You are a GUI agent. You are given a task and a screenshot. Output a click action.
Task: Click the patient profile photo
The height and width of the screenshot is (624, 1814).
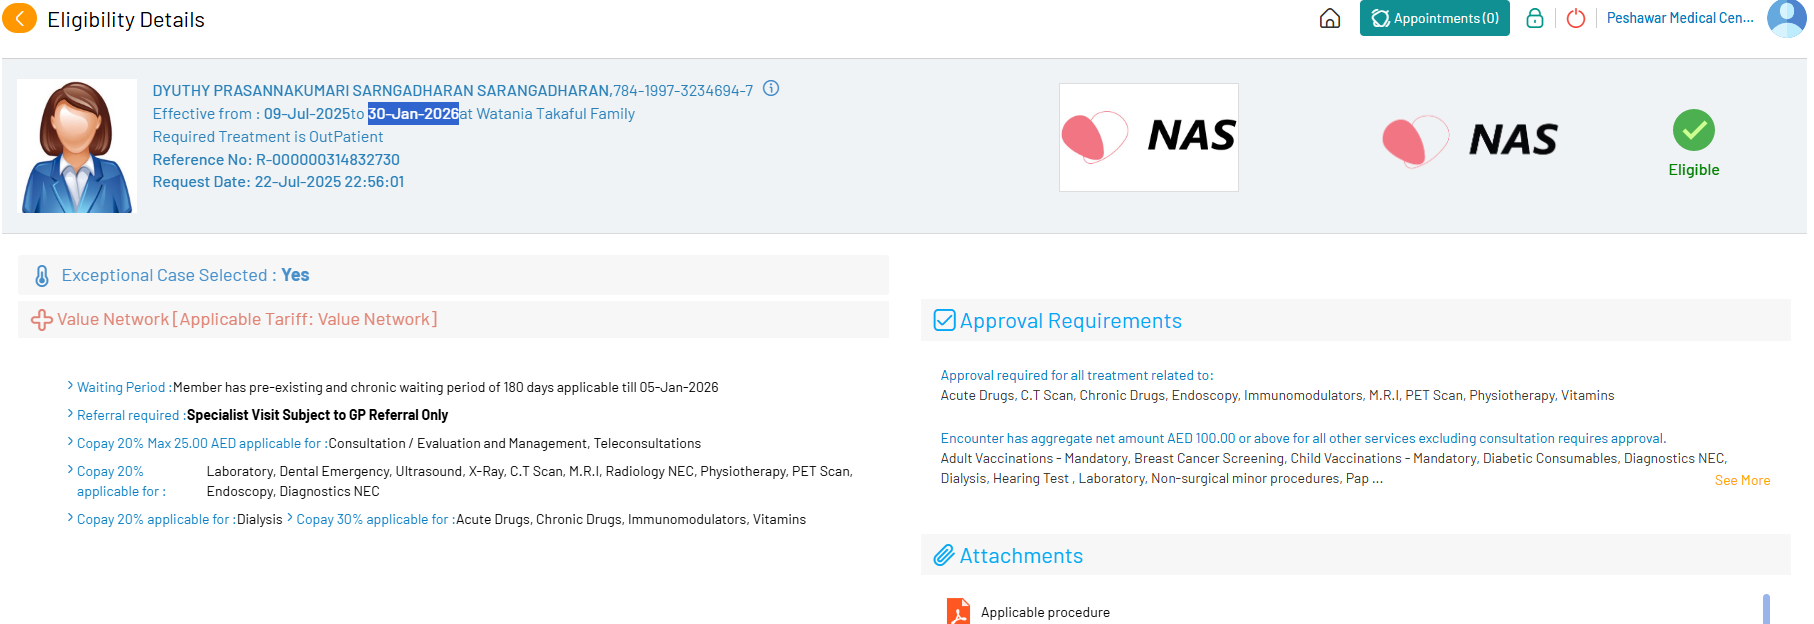[x=77, y=146]
